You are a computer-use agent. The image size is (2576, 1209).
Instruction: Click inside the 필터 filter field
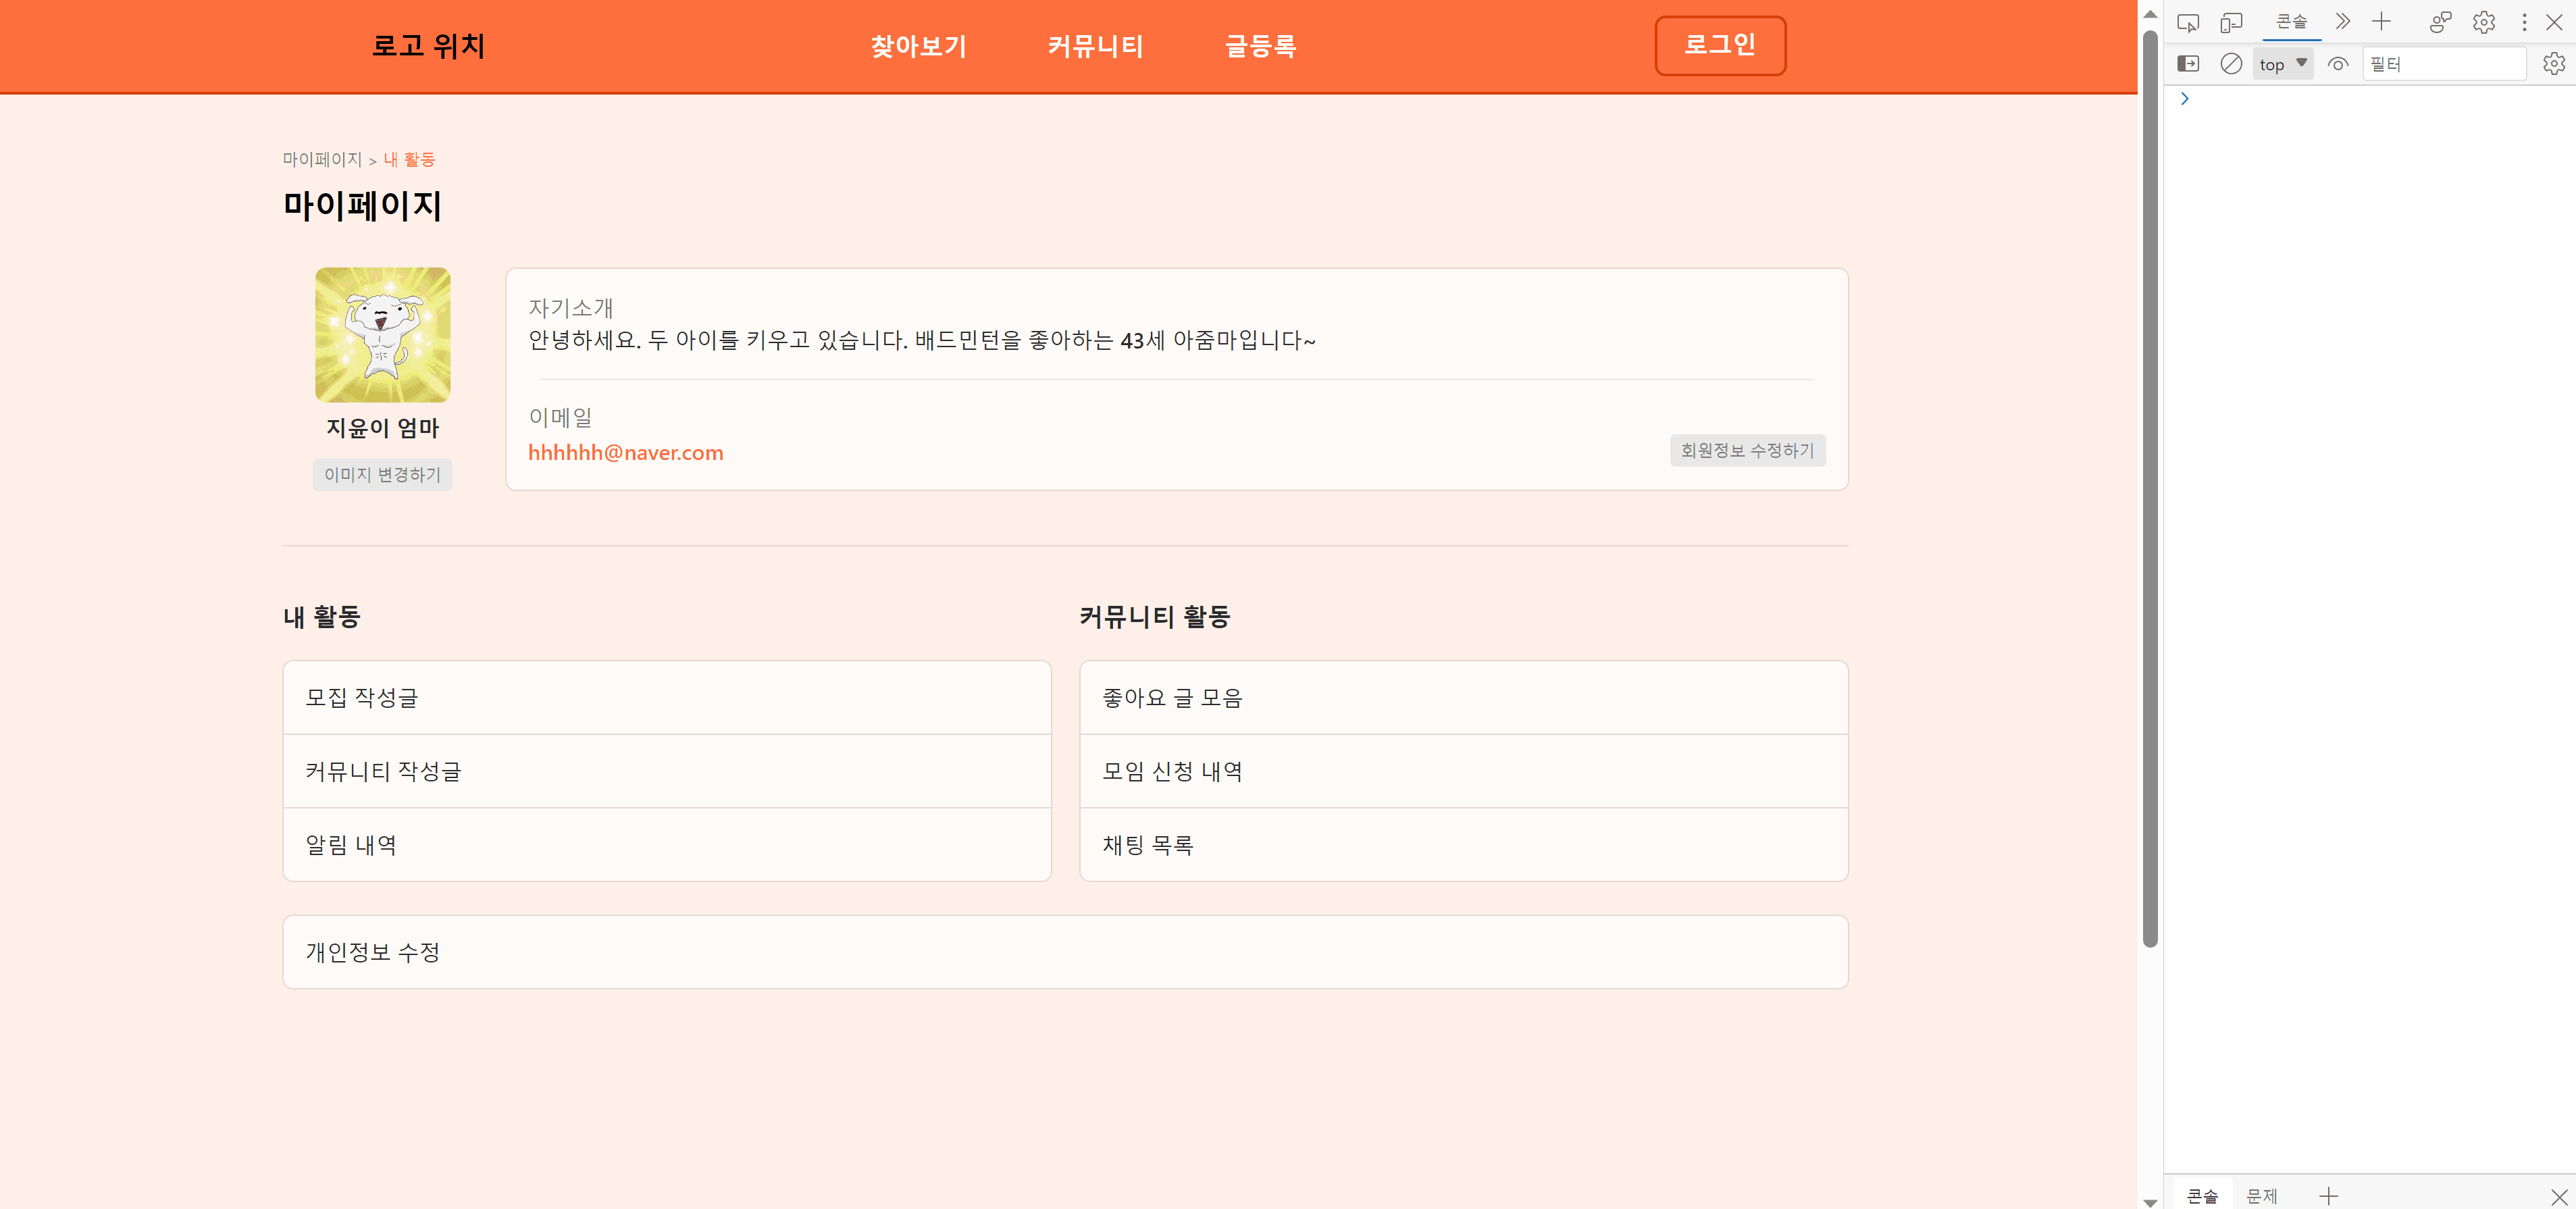(x=2445, y=63)
